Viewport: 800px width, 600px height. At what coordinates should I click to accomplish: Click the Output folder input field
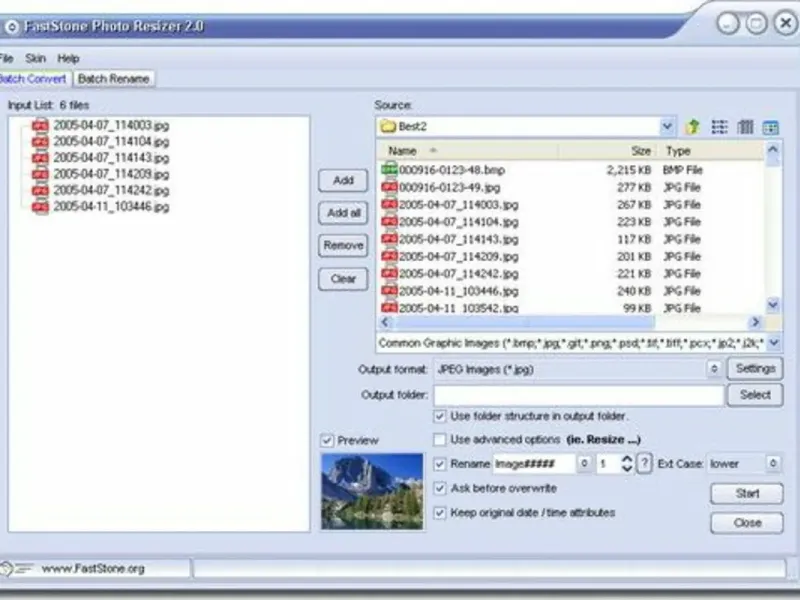pyautogui.click(x=579, y=395)
